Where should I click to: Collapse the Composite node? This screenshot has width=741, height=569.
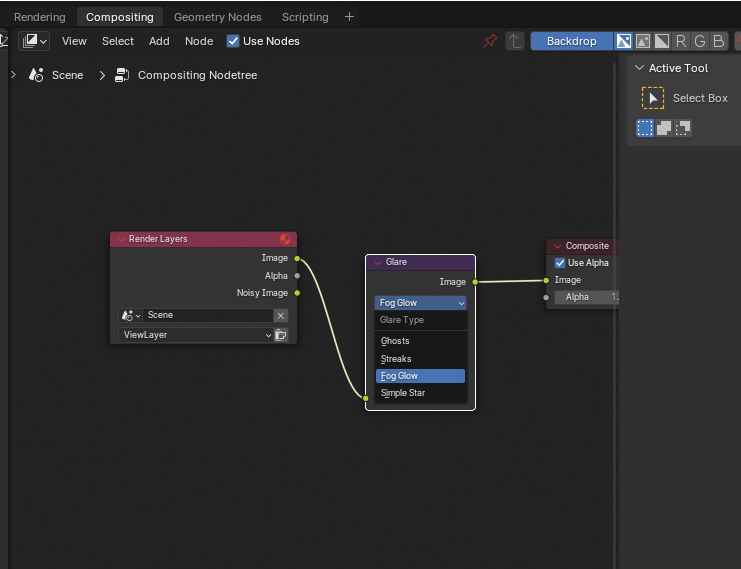coord(558,246)
